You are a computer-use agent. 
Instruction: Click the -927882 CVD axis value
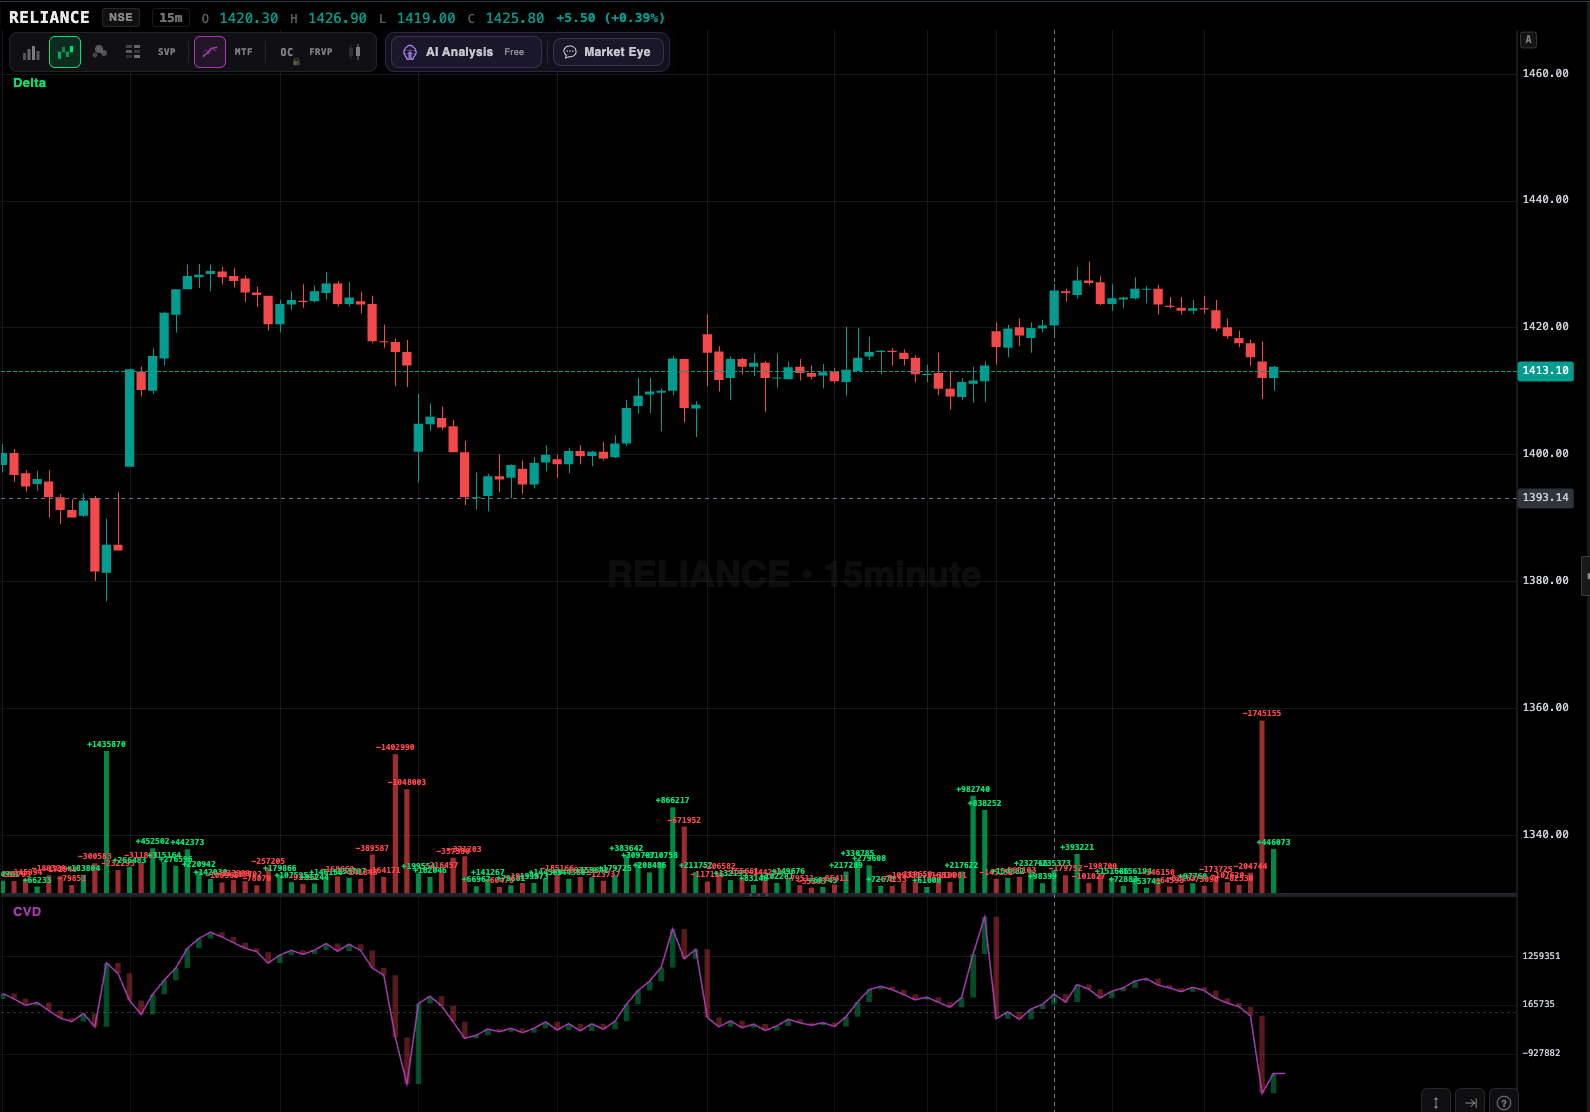pos(1541,1053)
